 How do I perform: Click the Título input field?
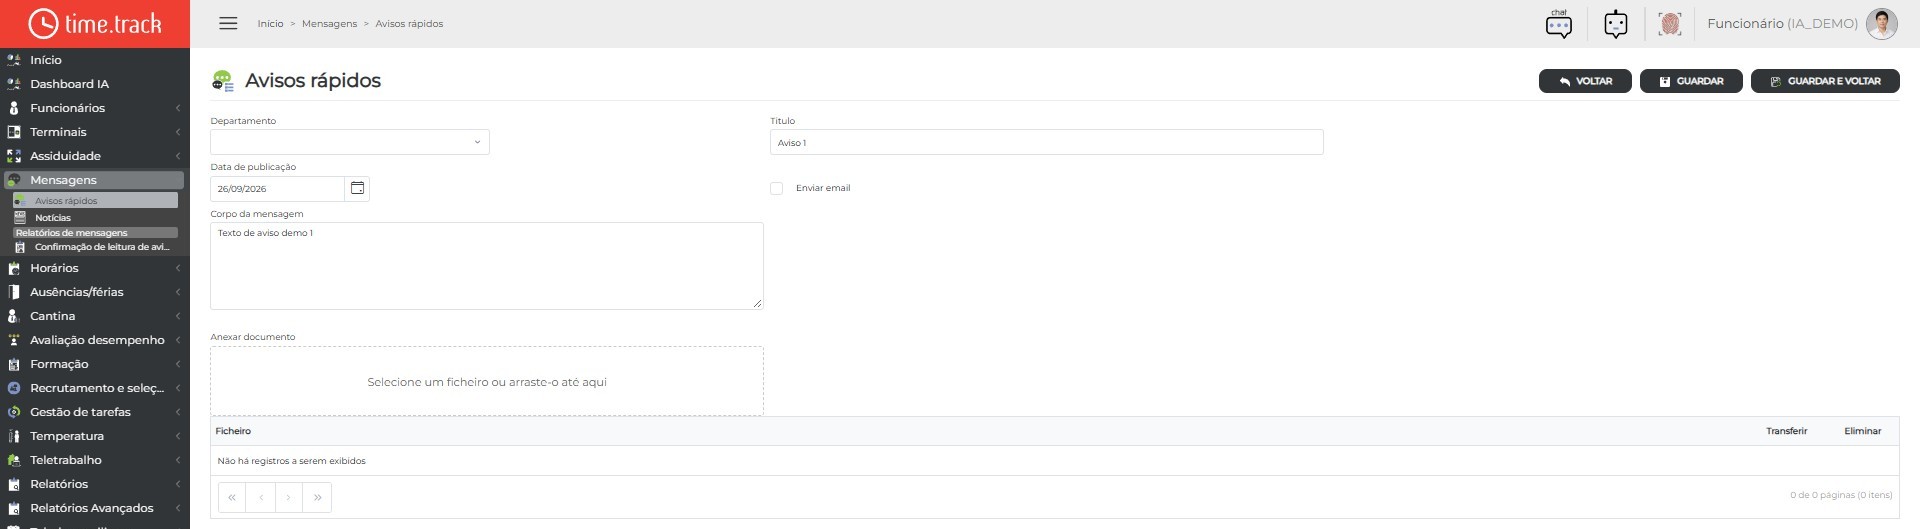(x=1046, y=142)
